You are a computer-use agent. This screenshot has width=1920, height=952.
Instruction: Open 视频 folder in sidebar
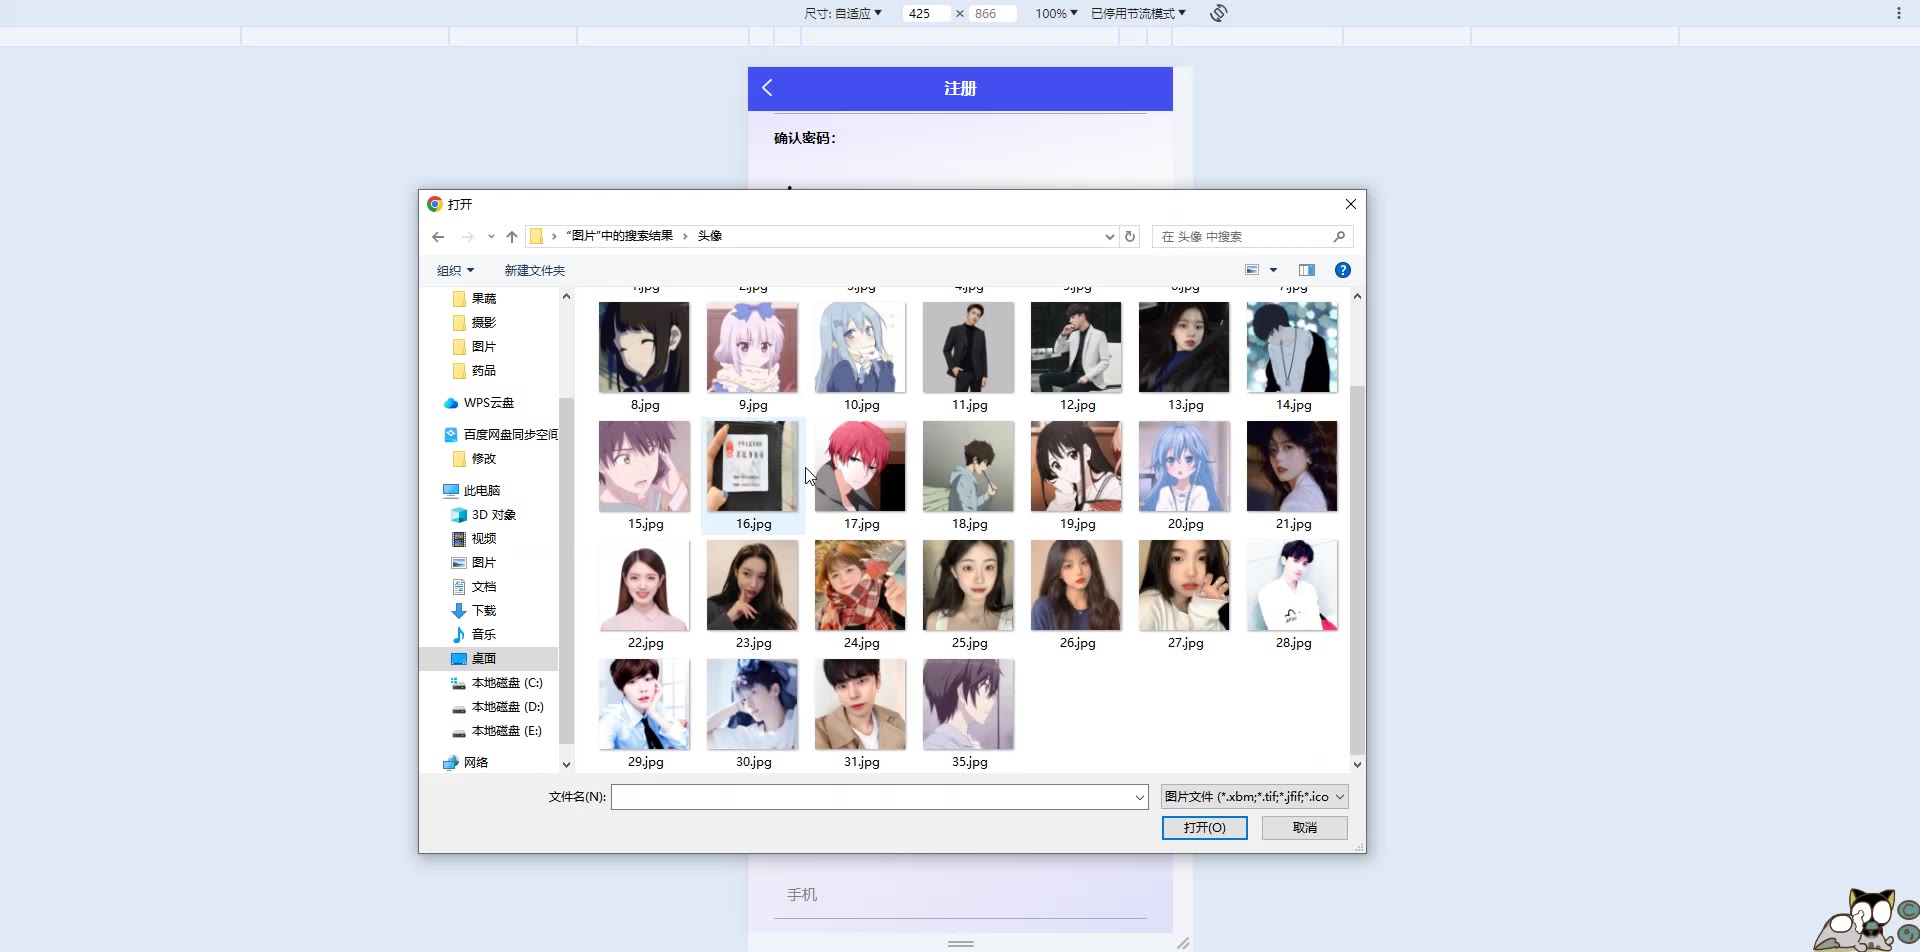(474, 539)
